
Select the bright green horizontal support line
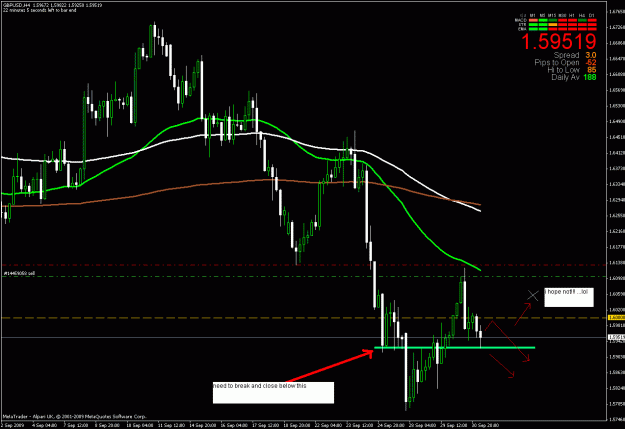click(x=454, y=348)
